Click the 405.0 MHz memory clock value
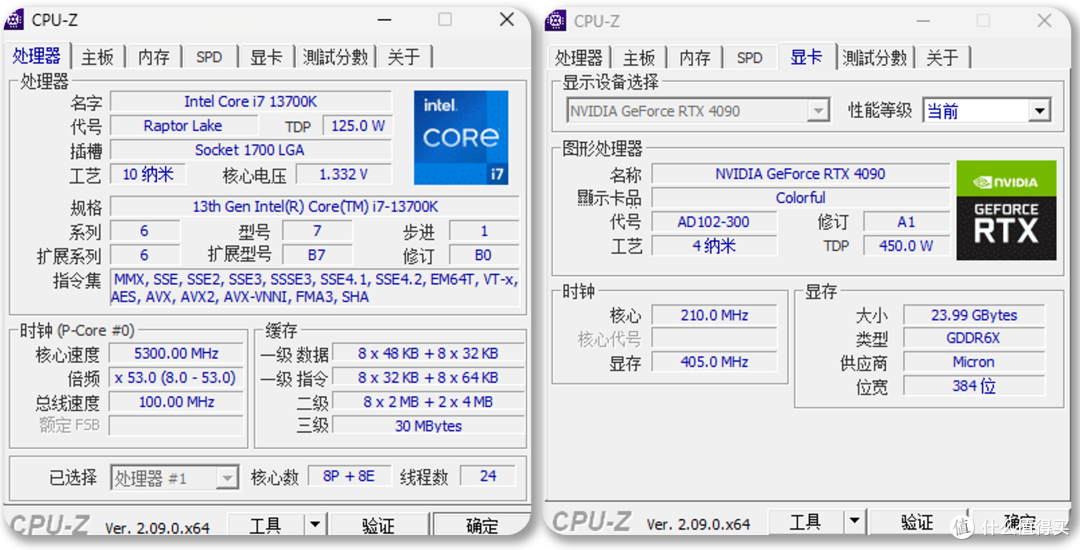 pos(714,362)
